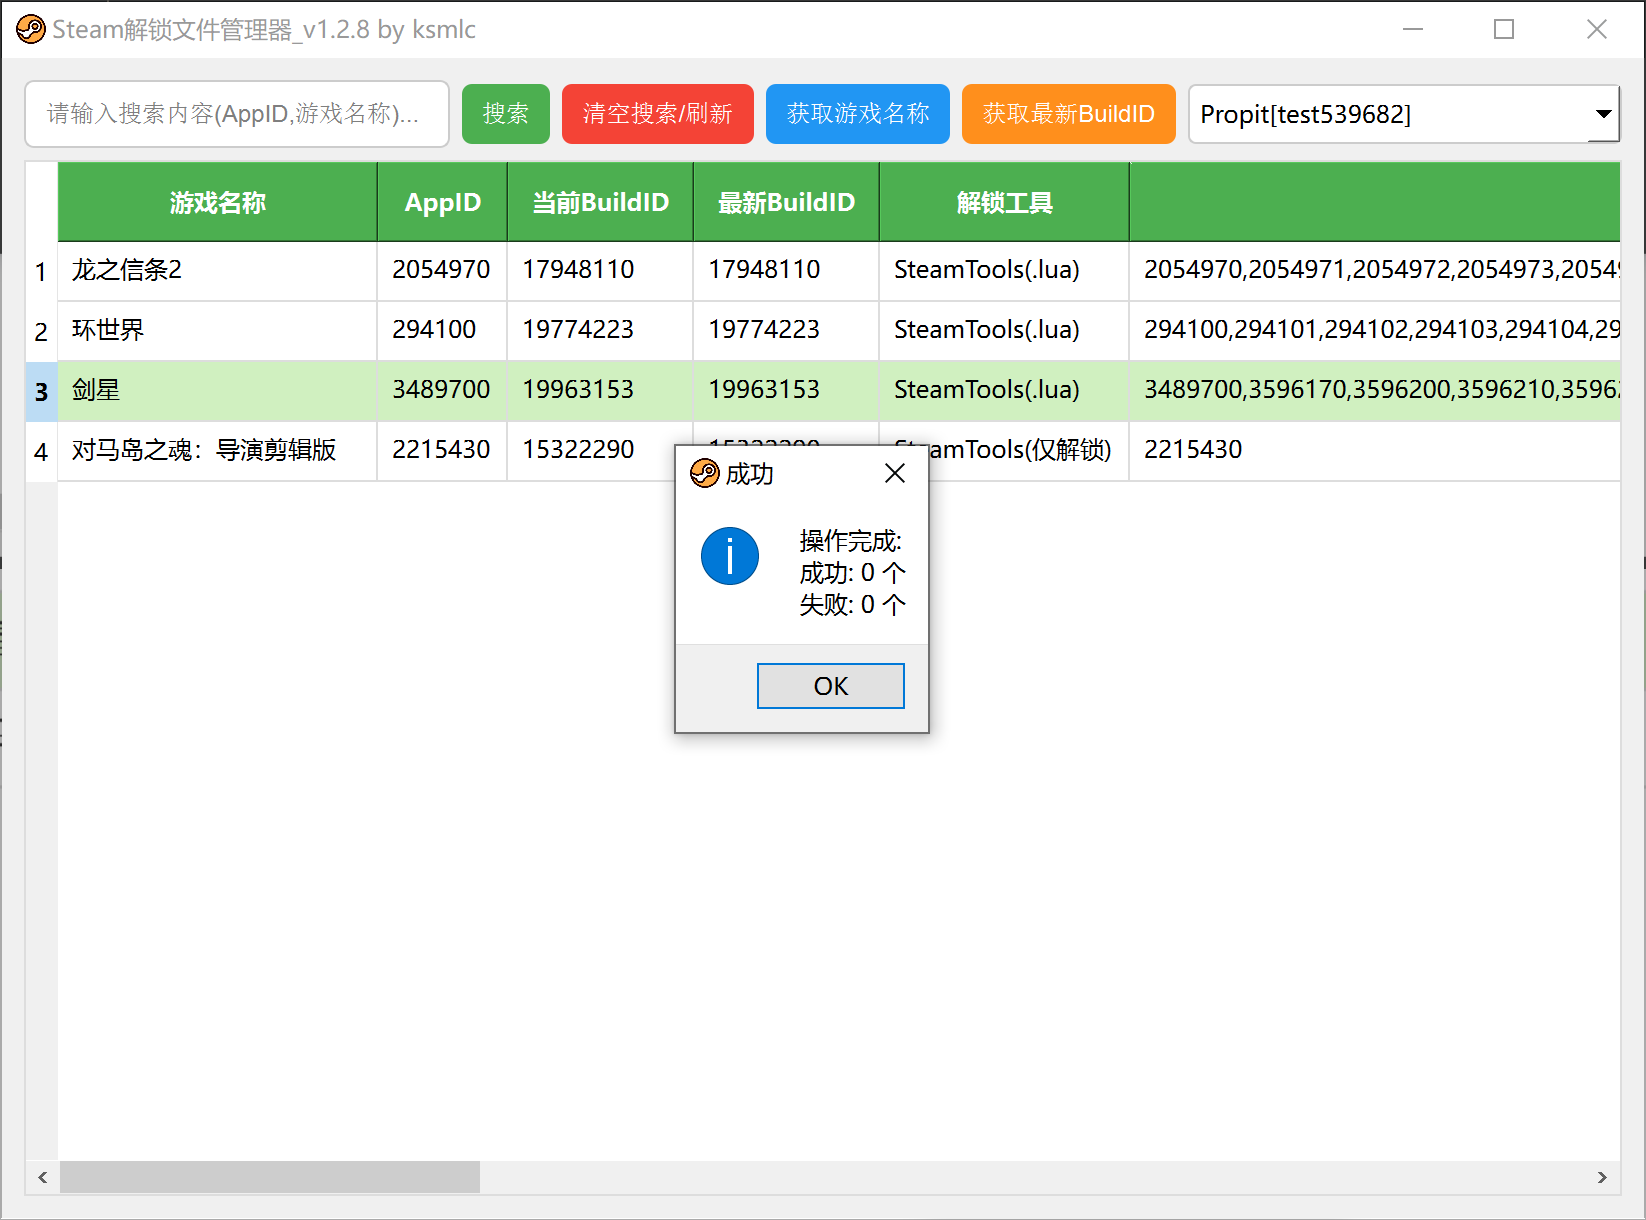Select row header number 4

point(41,451)
